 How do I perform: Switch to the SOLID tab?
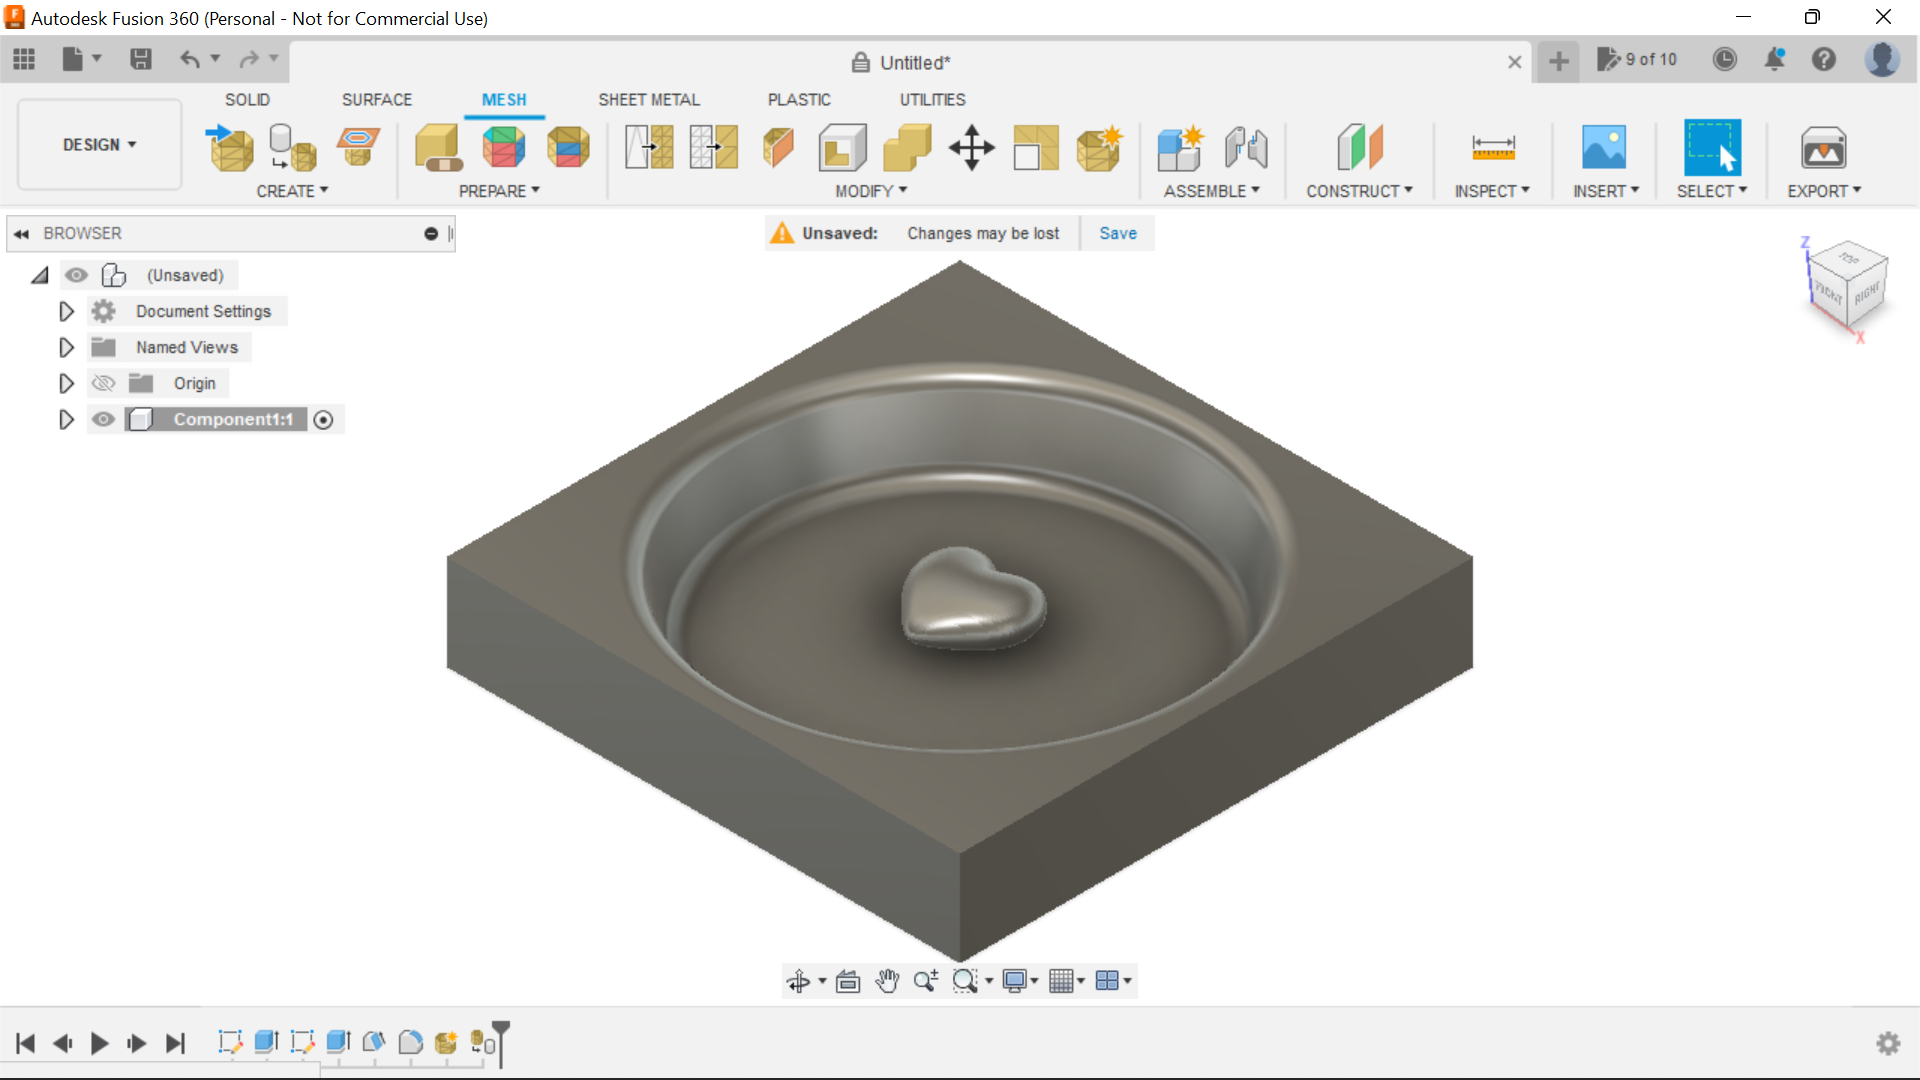click(x=247, y=99)
